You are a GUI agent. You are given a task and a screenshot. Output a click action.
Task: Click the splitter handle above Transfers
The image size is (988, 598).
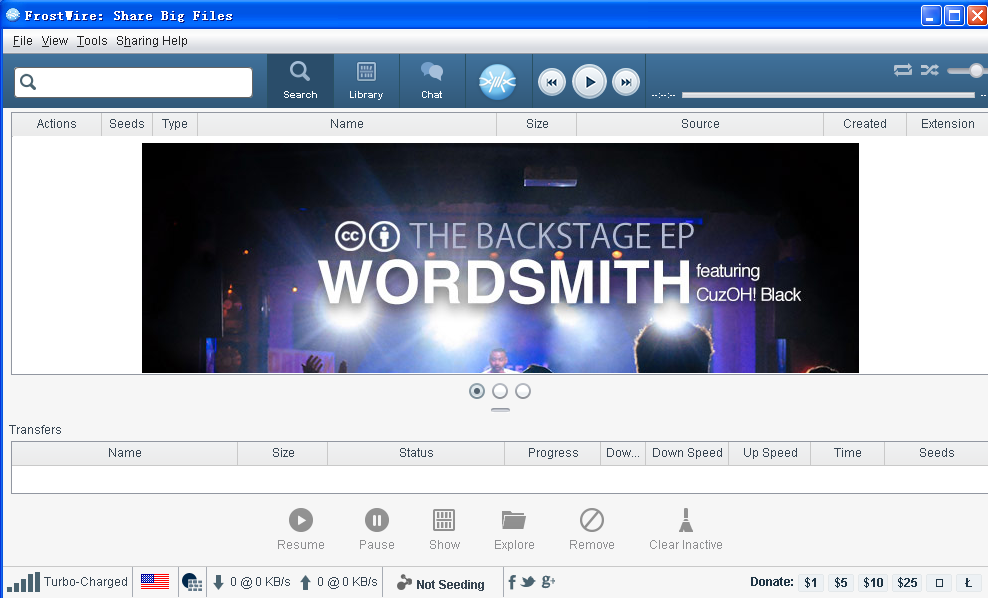point(500,410)
